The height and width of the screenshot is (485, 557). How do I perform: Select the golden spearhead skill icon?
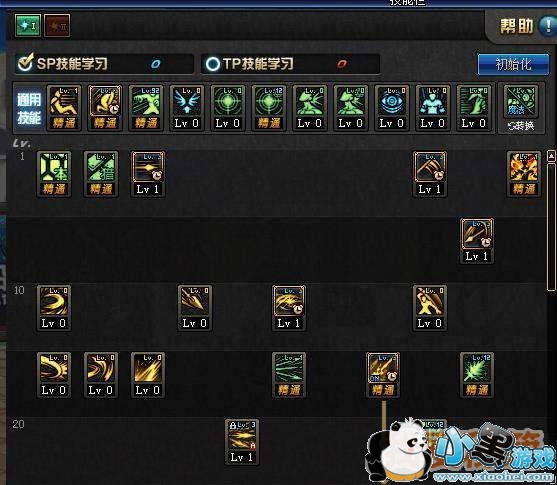pyautogui.click(x=195, y=301)
